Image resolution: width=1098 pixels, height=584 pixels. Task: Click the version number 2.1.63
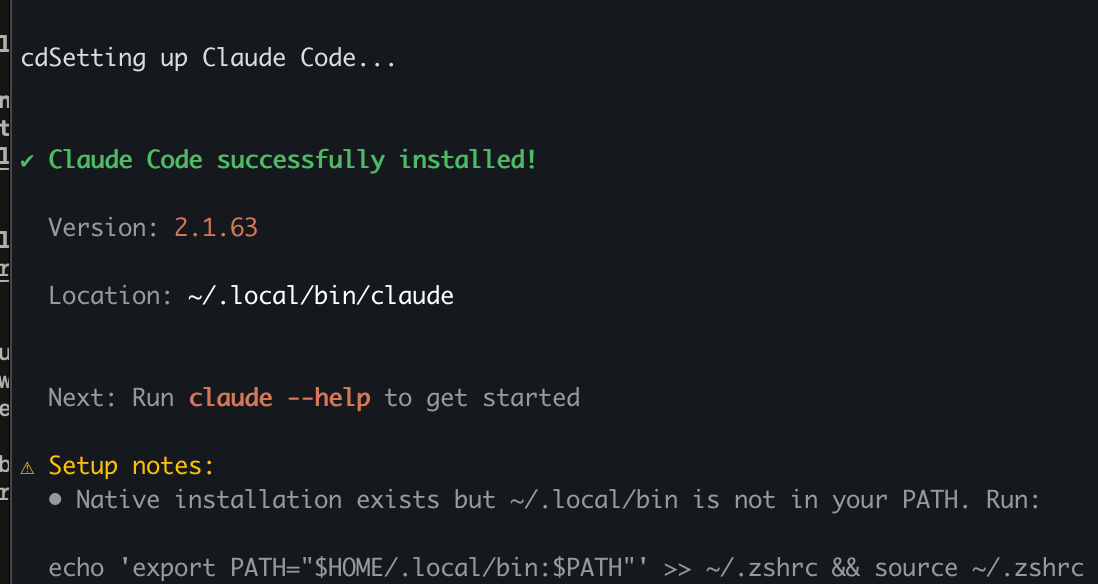click(216, 228)
